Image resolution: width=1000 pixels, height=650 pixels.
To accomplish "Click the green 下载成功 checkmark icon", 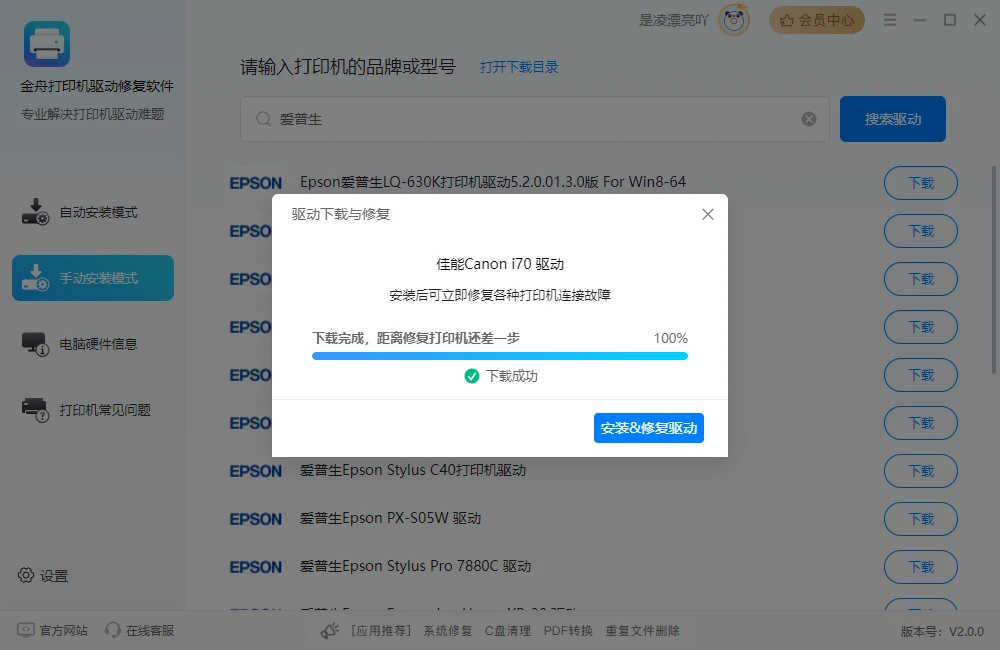I will (x=471, y=376).
